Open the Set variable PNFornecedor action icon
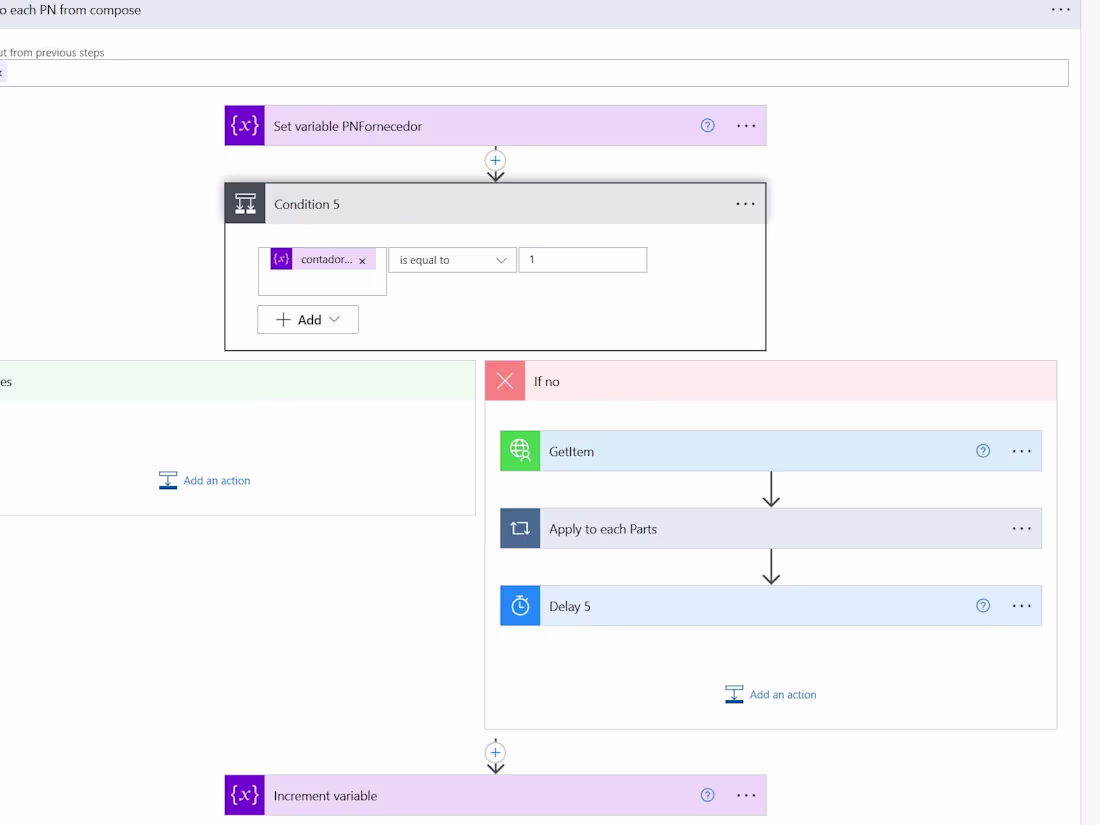 point(244,125)
